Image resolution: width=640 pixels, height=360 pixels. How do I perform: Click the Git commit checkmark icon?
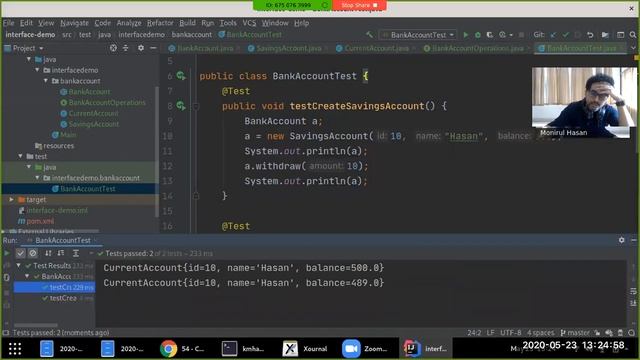coord(565,35)
